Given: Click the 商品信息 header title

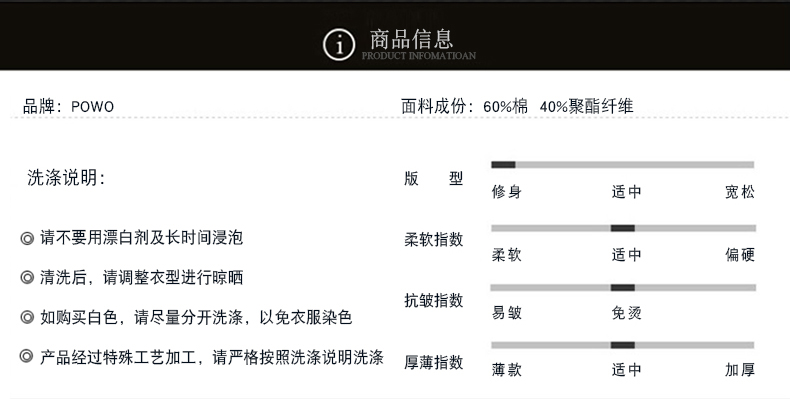Looking at the screenshot, I should pos(411,39).
